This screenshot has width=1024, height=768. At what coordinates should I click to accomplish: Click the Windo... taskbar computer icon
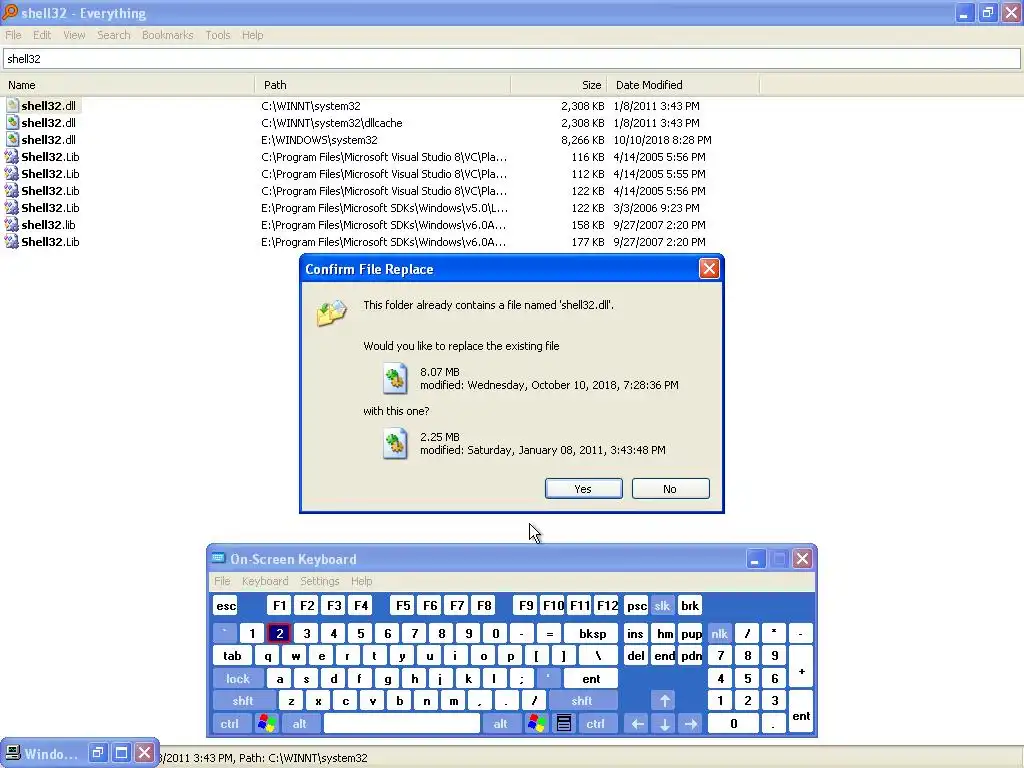[x=12, y=753]
